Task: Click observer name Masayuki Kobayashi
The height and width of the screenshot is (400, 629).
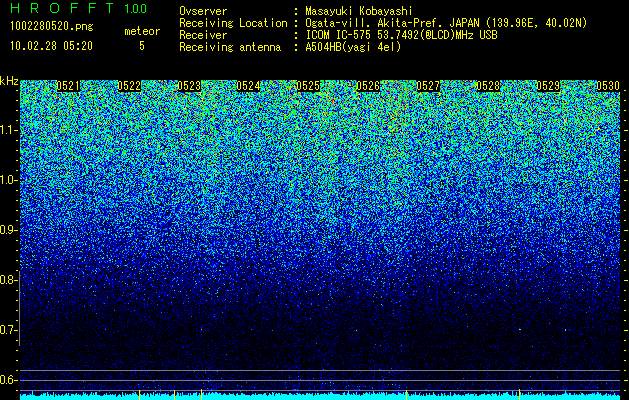Action: point(359,11)
